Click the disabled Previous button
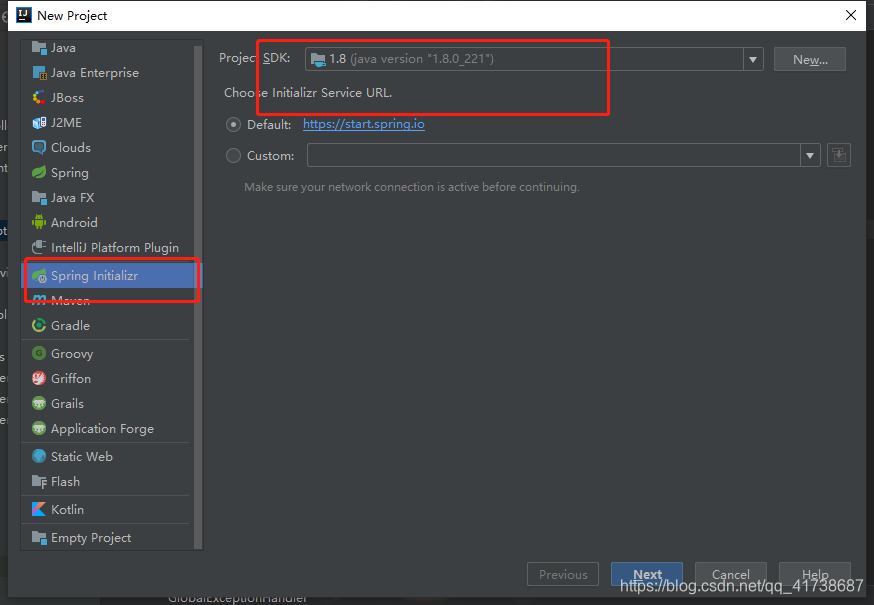The image size is (874, 605). (563, 574)
